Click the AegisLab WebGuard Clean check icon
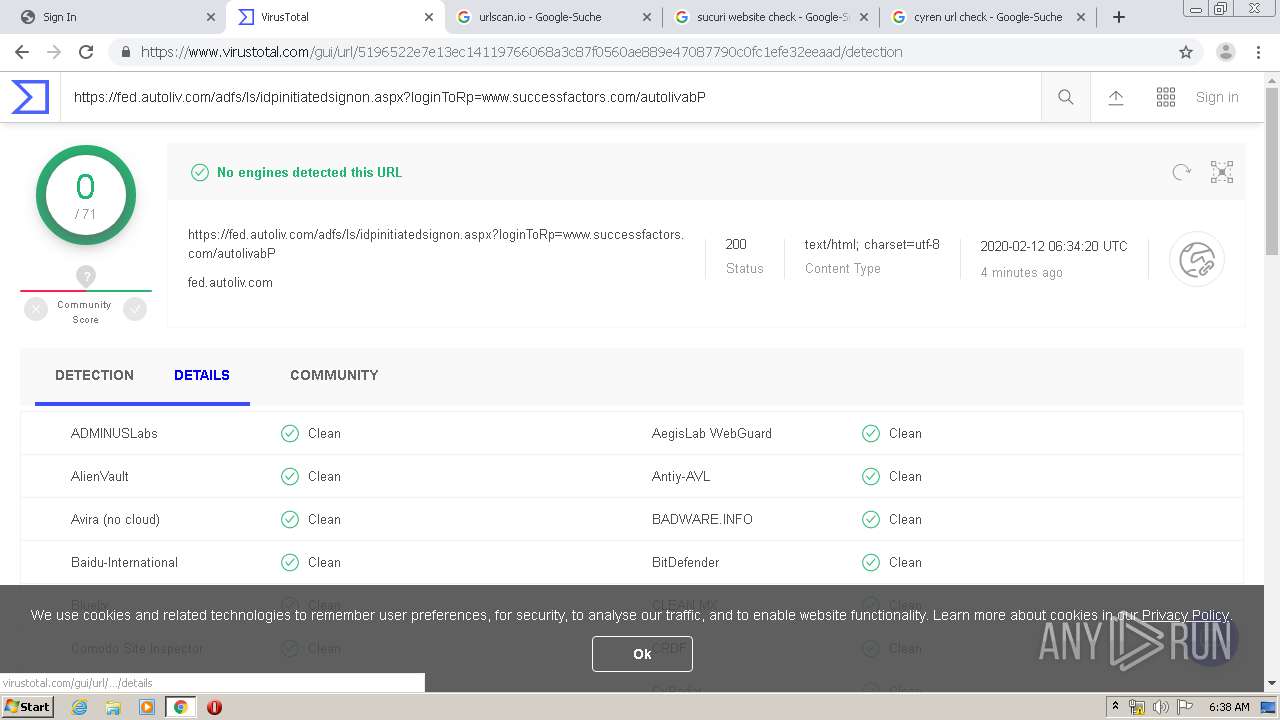This screenshot has width=1280, height=720. point(871,433)
